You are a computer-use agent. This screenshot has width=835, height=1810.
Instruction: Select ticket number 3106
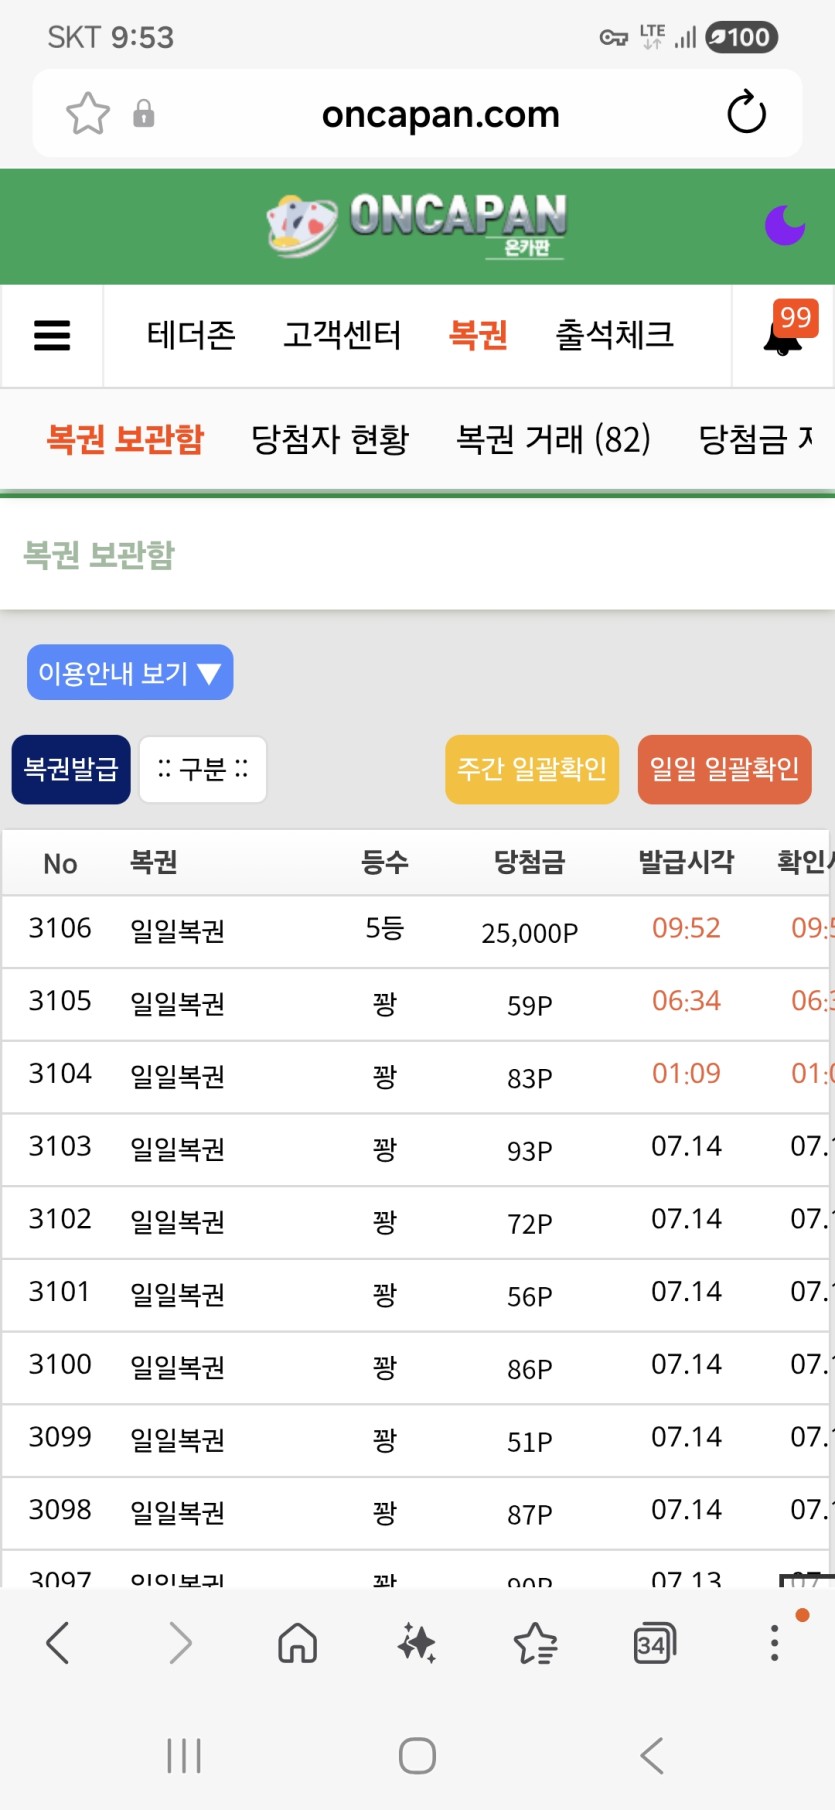[60, 929]
